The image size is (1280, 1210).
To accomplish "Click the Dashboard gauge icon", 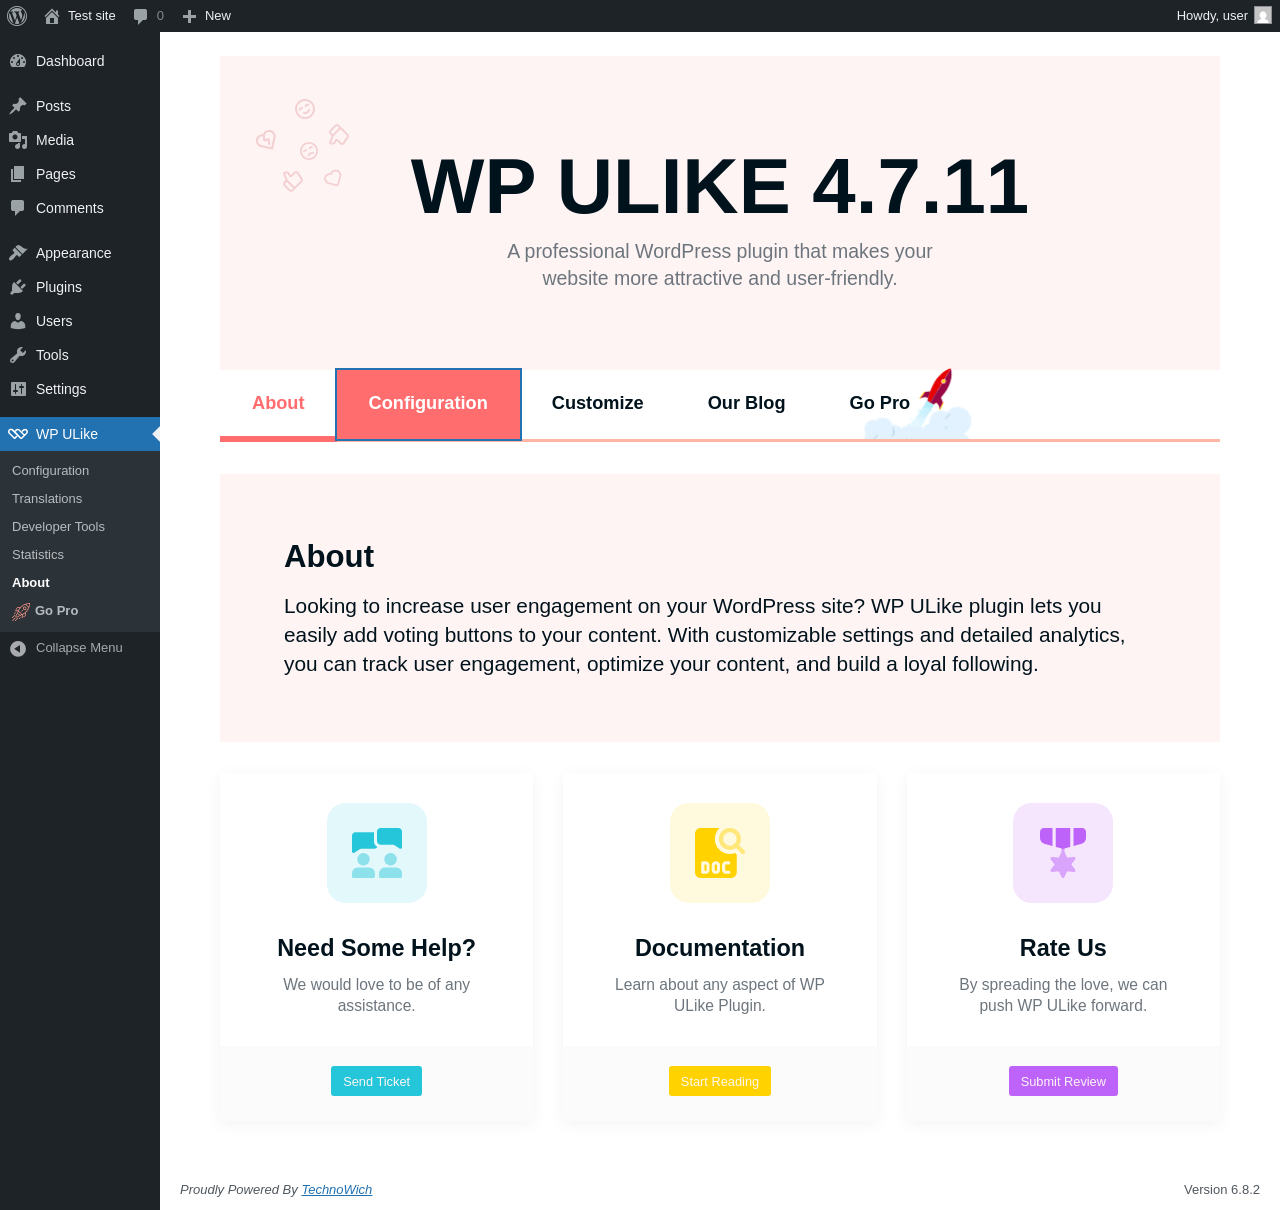I will tap(18, 61).
